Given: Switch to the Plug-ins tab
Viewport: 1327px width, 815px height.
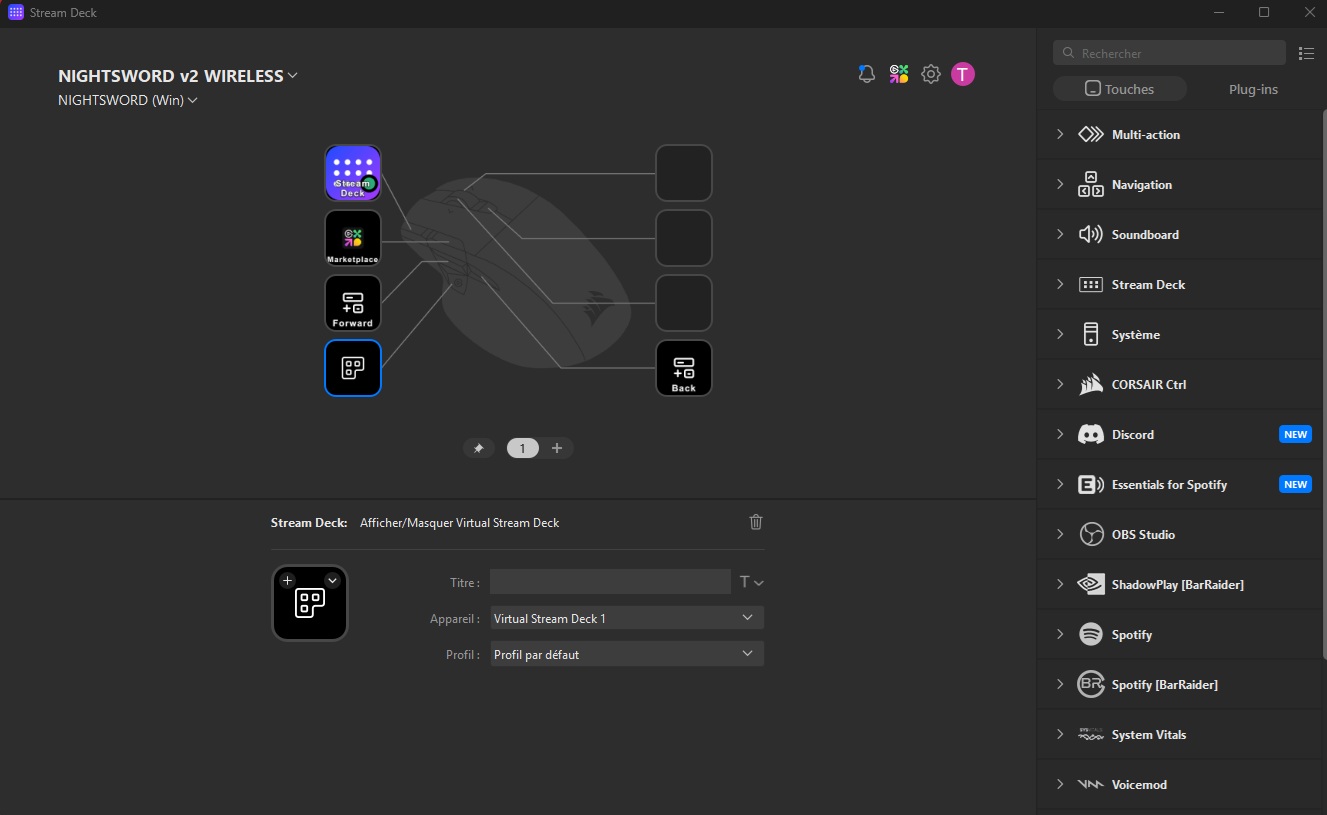Looking at the screenshot, I should click(x=1253, y=89).
